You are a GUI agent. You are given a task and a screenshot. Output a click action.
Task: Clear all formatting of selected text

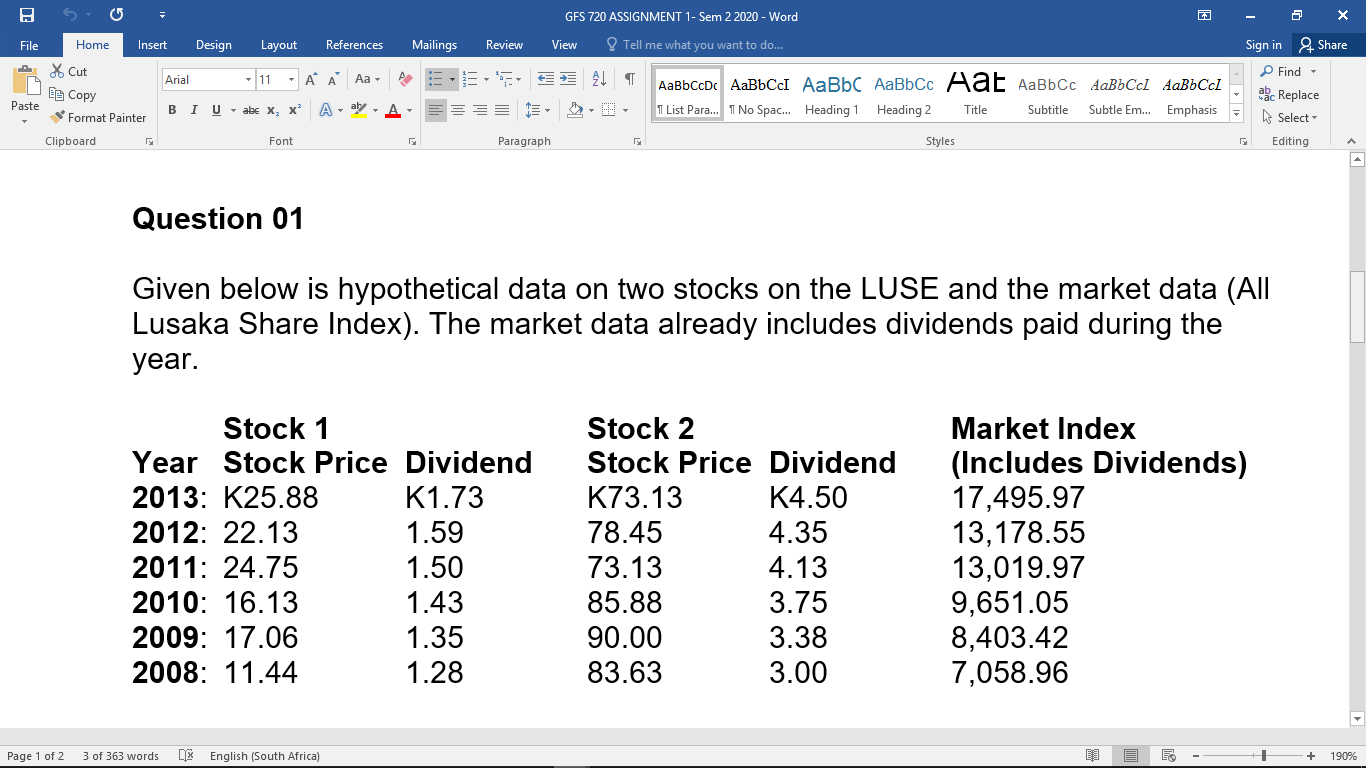tap(404, 78)
